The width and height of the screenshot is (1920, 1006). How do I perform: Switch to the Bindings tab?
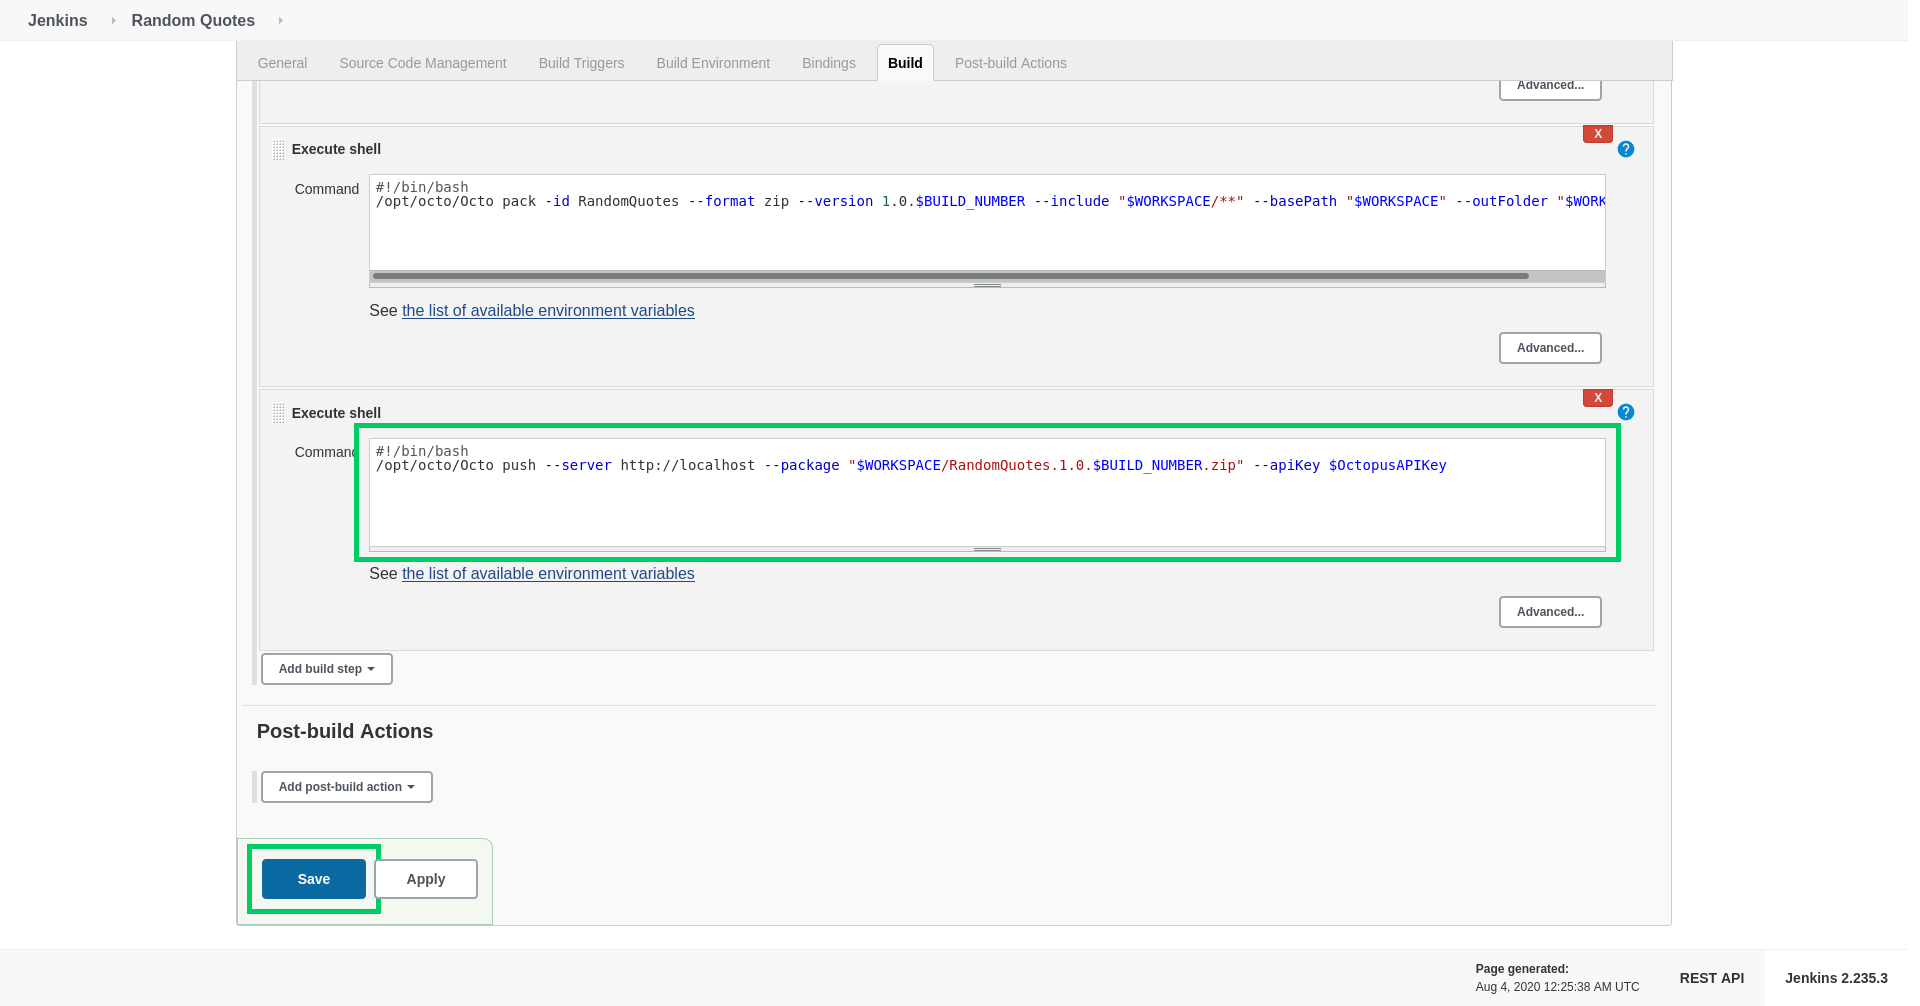(x=828, y=62)
